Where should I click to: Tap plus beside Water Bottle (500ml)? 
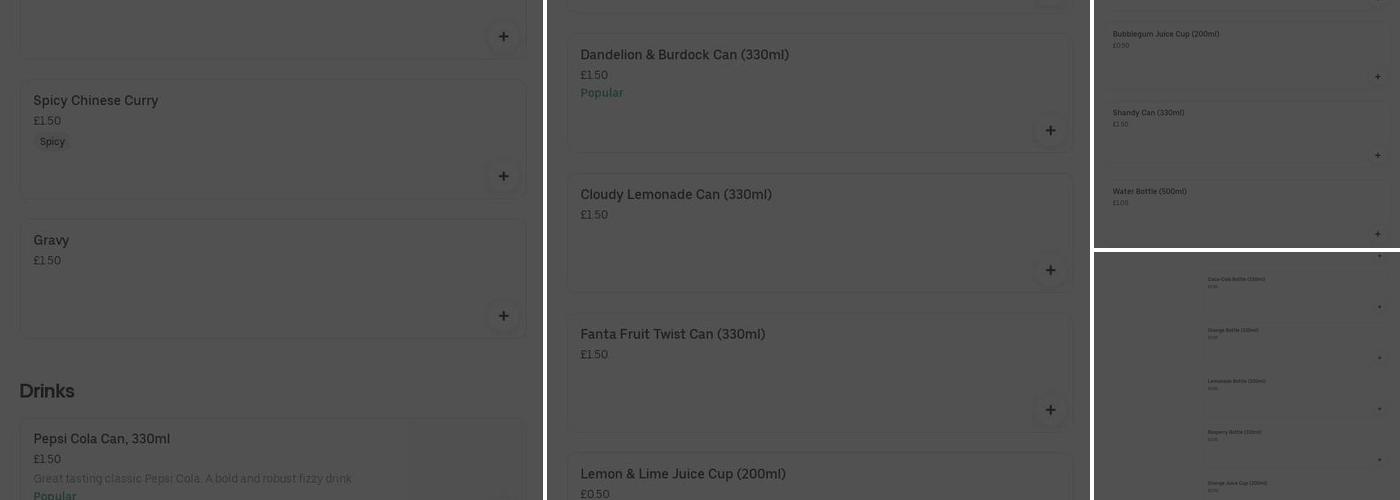[1378, 234]
